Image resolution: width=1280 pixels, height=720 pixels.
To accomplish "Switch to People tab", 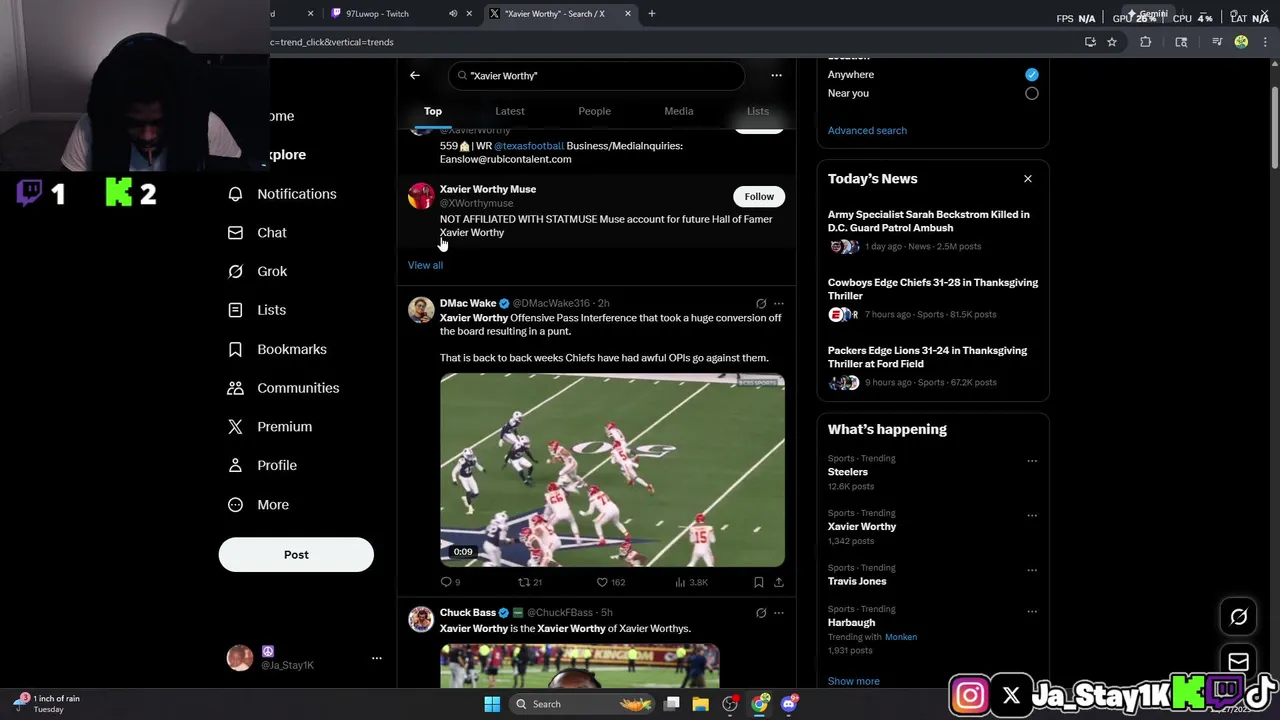I will 594,111.
